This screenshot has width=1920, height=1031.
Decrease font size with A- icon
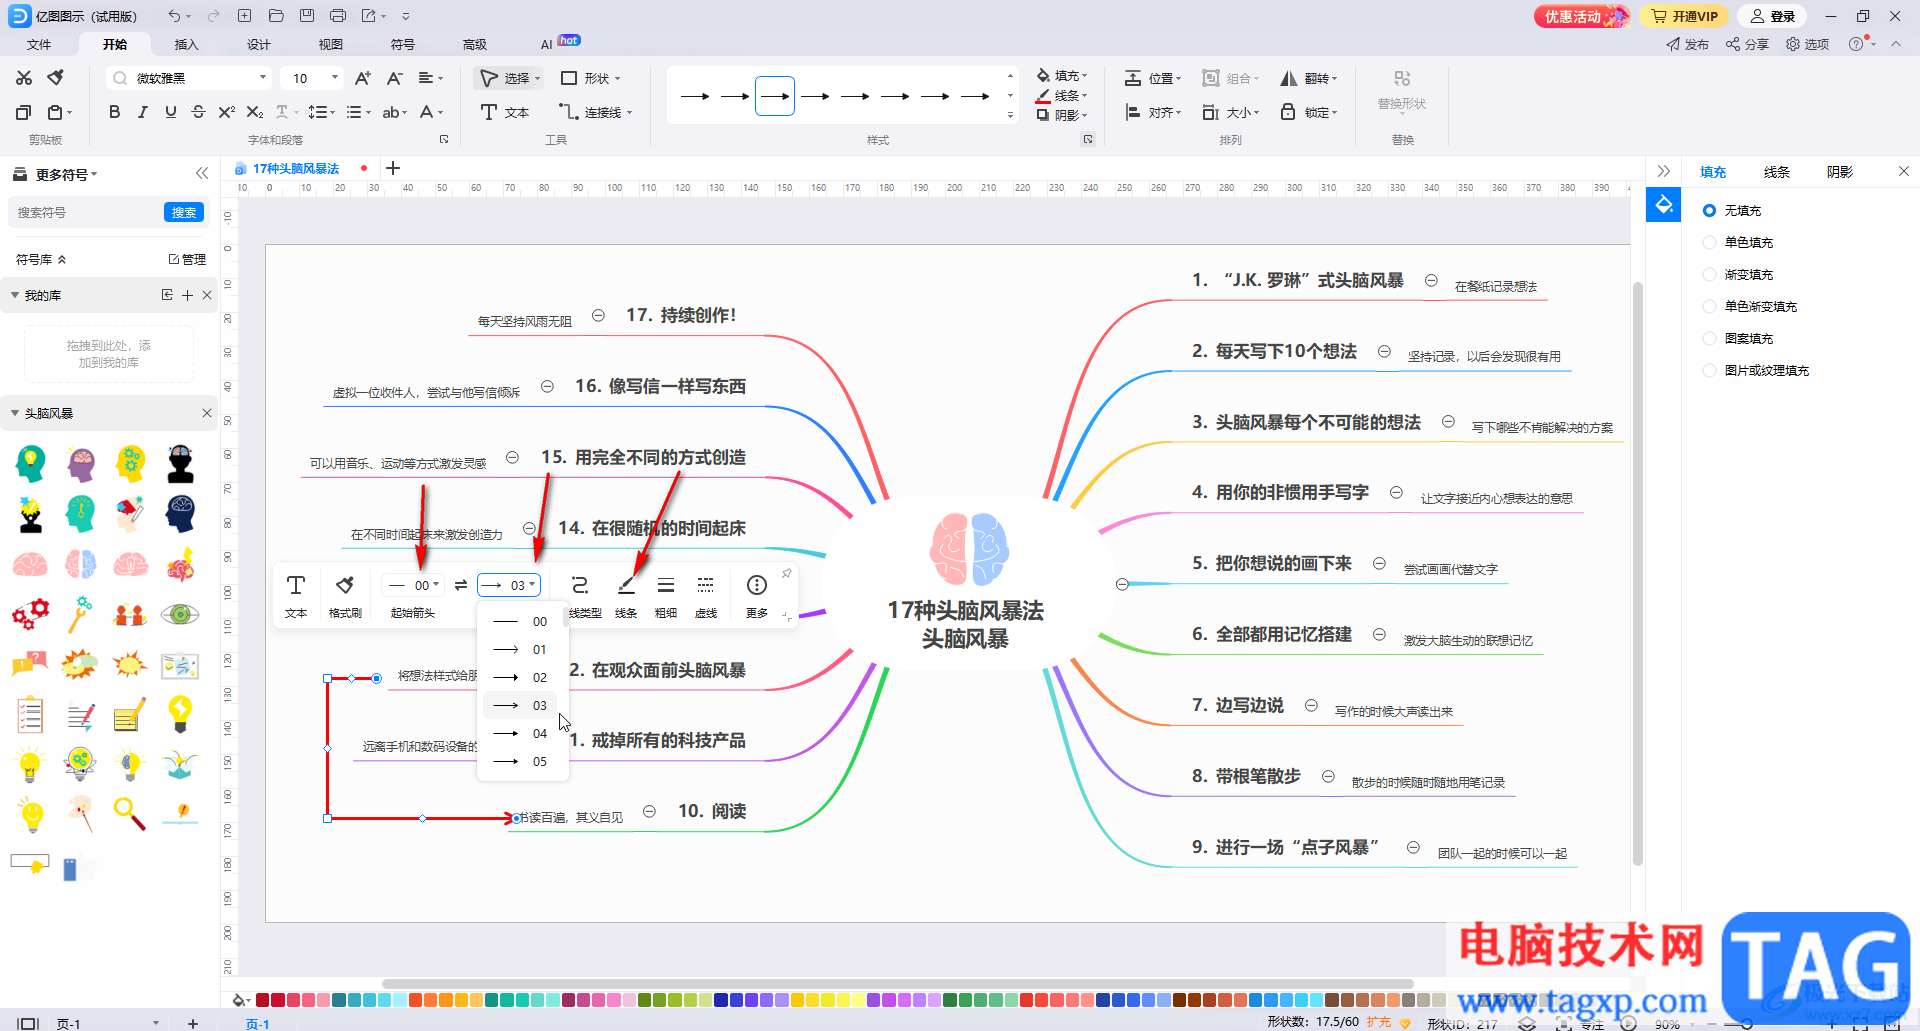pos(394,78)
